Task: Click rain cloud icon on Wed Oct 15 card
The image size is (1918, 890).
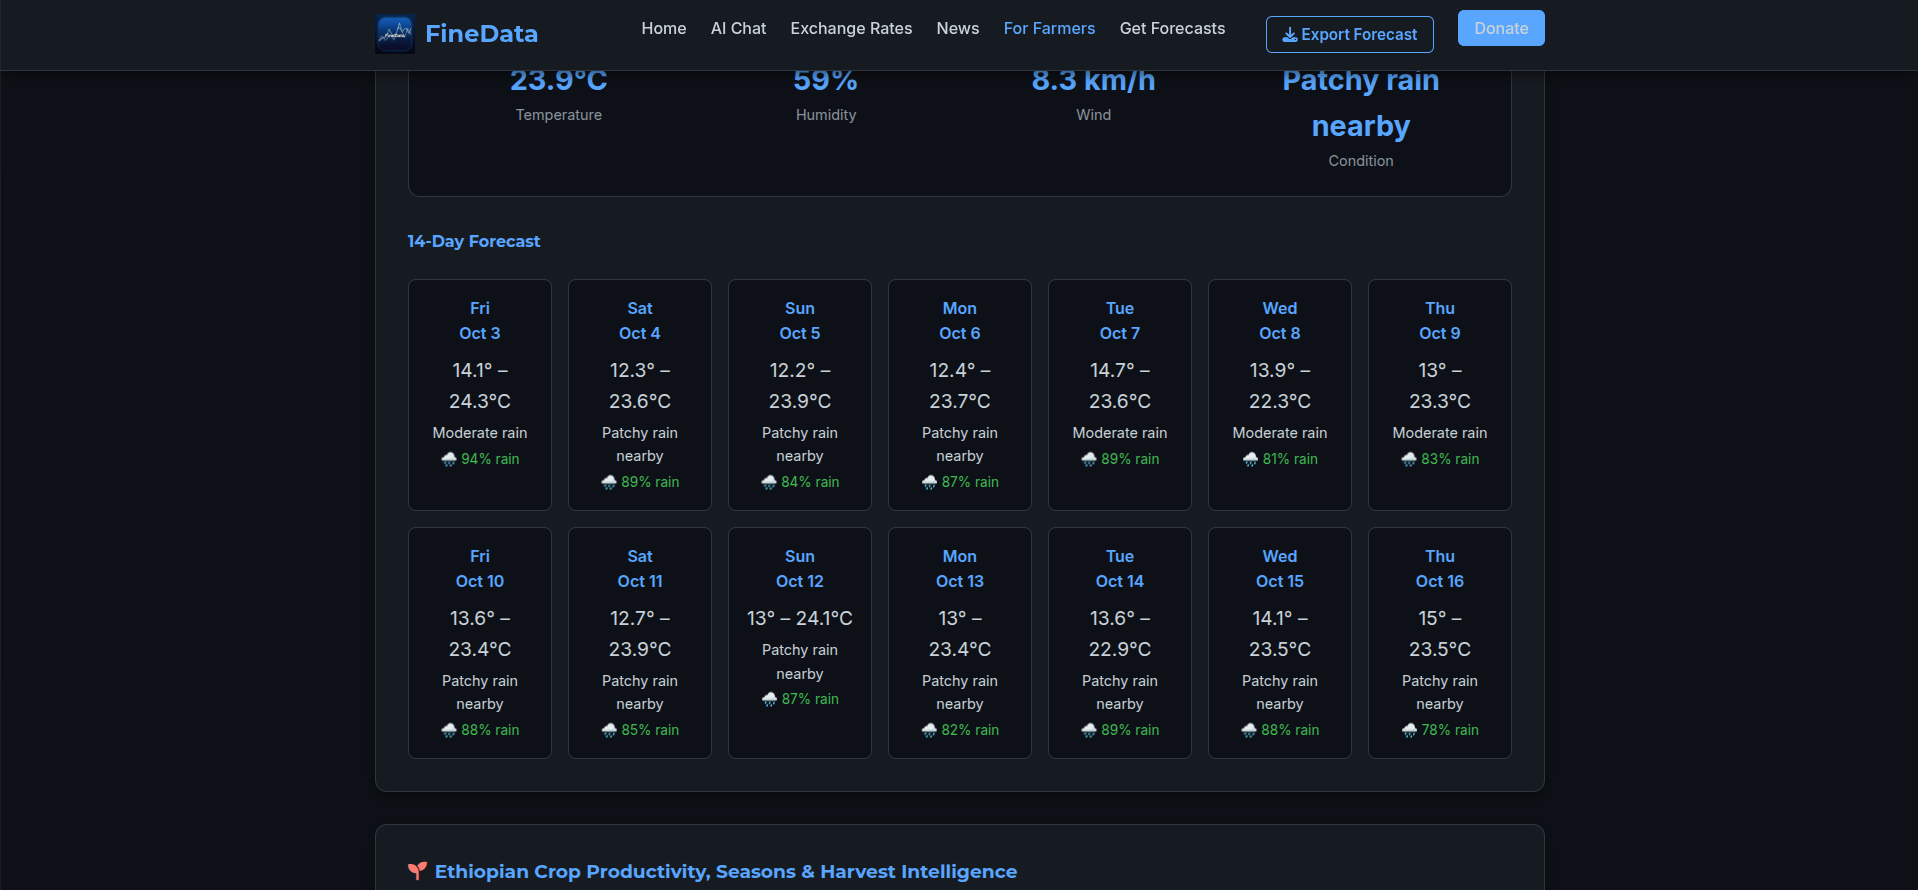Action: [1249, 730]
